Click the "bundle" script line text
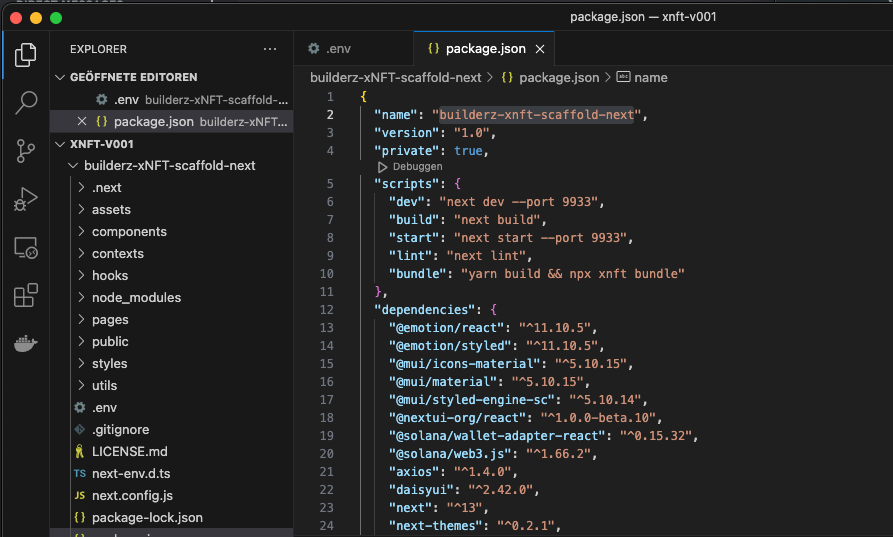This screenshot has width=893, height=537. tap(536, 274)
